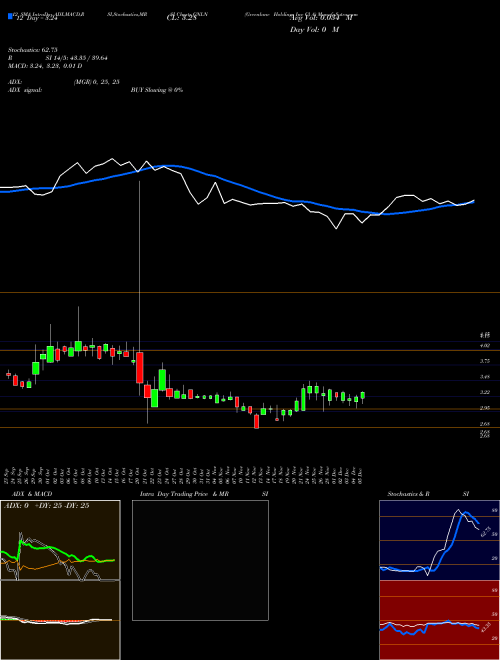Screen dimensions: 500x660
Task: Select the 'ADX: 0 +DY: 25 -DY: 25' header
Action: click(46, 506)
